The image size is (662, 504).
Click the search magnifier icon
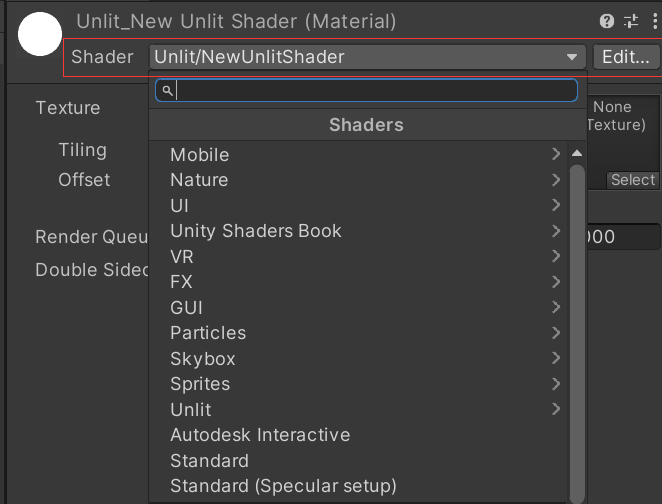click(x=167, y=90)
